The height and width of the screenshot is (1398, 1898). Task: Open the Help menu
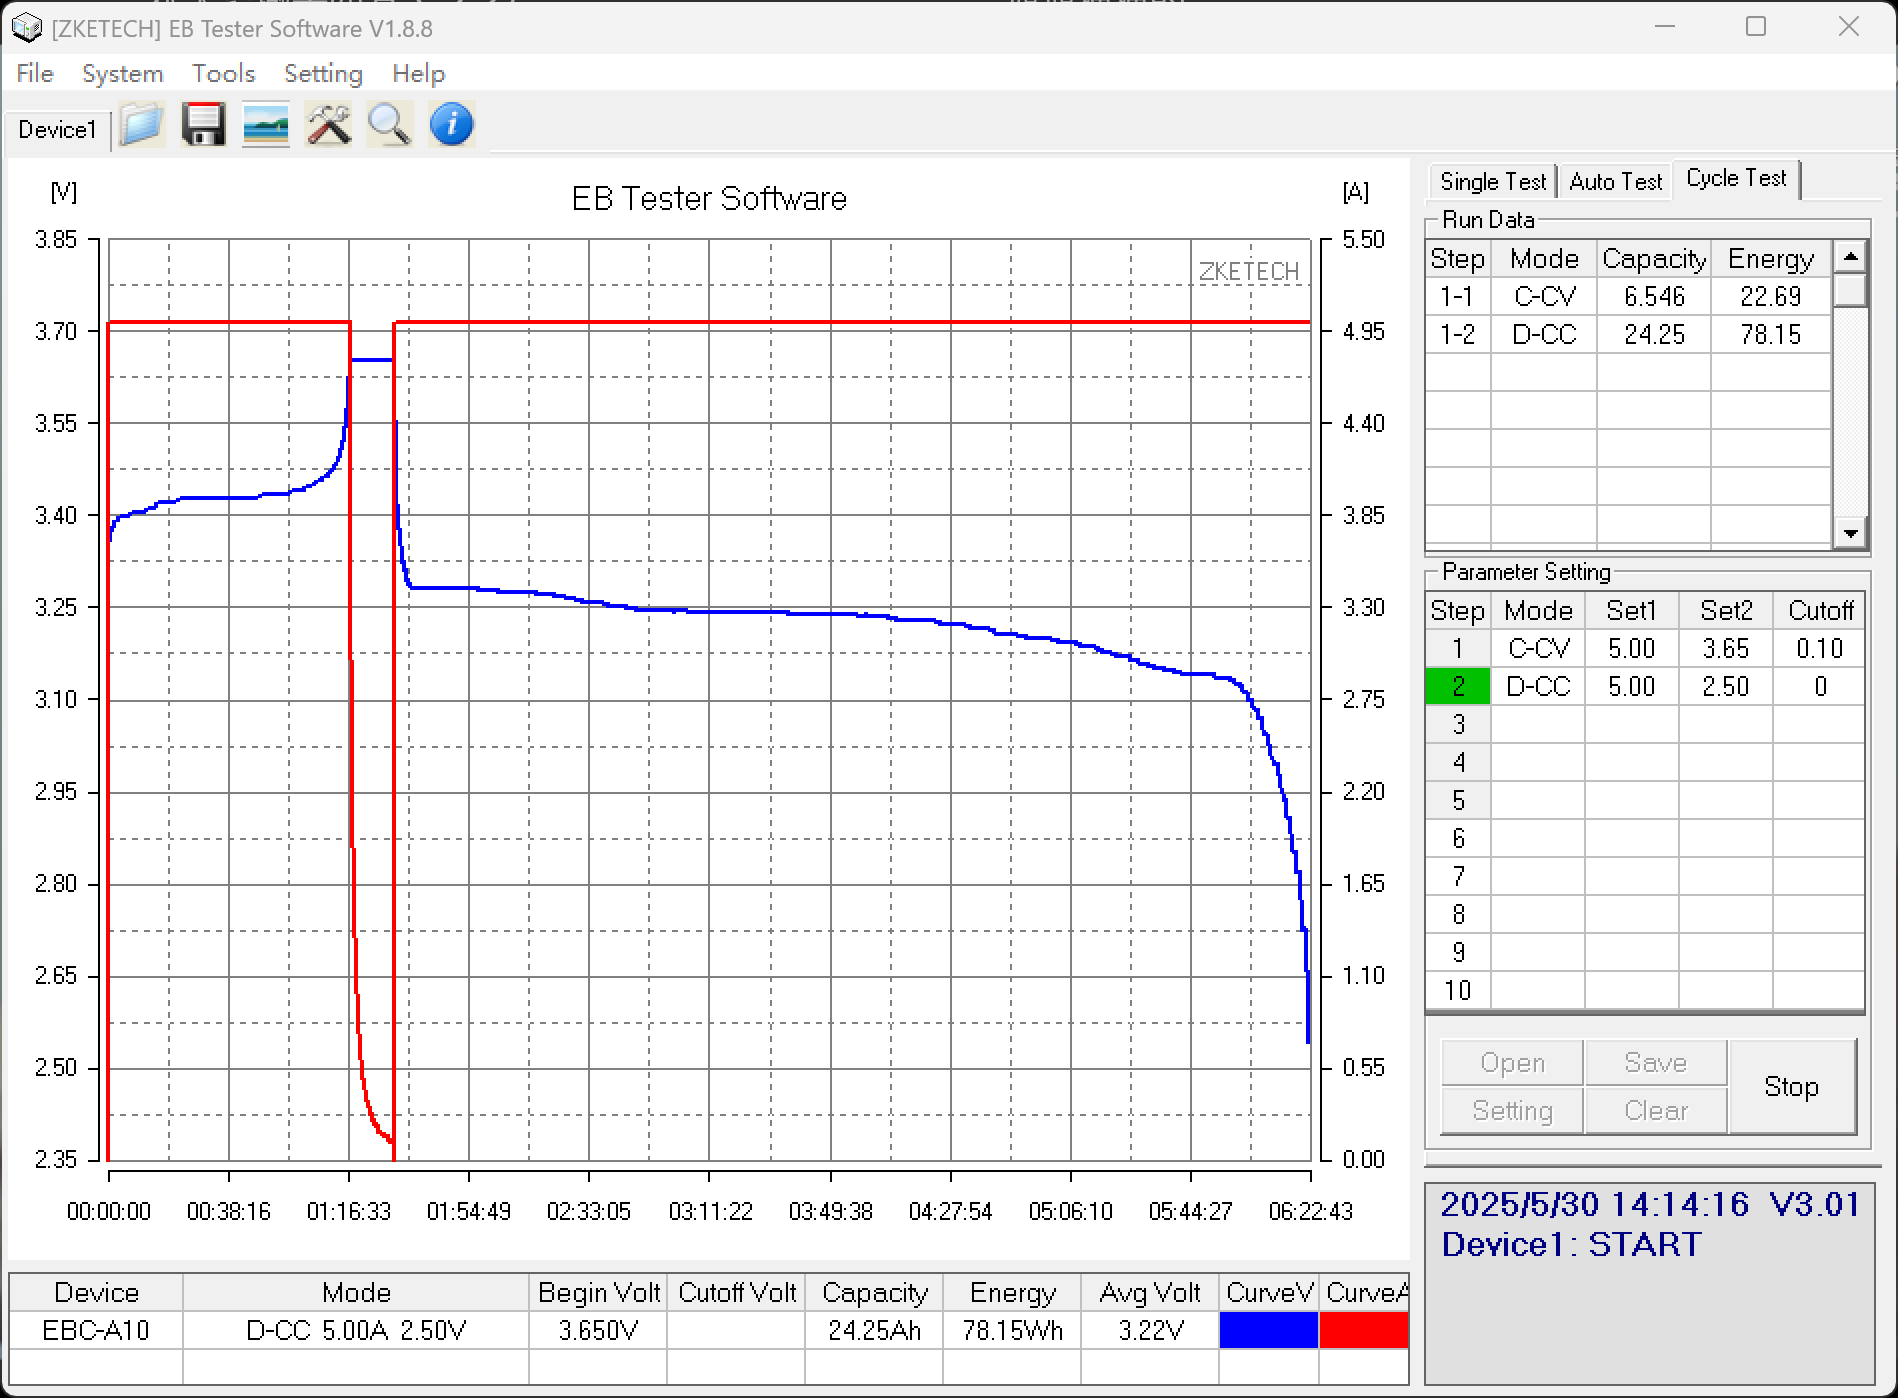(x=418, y=74)
